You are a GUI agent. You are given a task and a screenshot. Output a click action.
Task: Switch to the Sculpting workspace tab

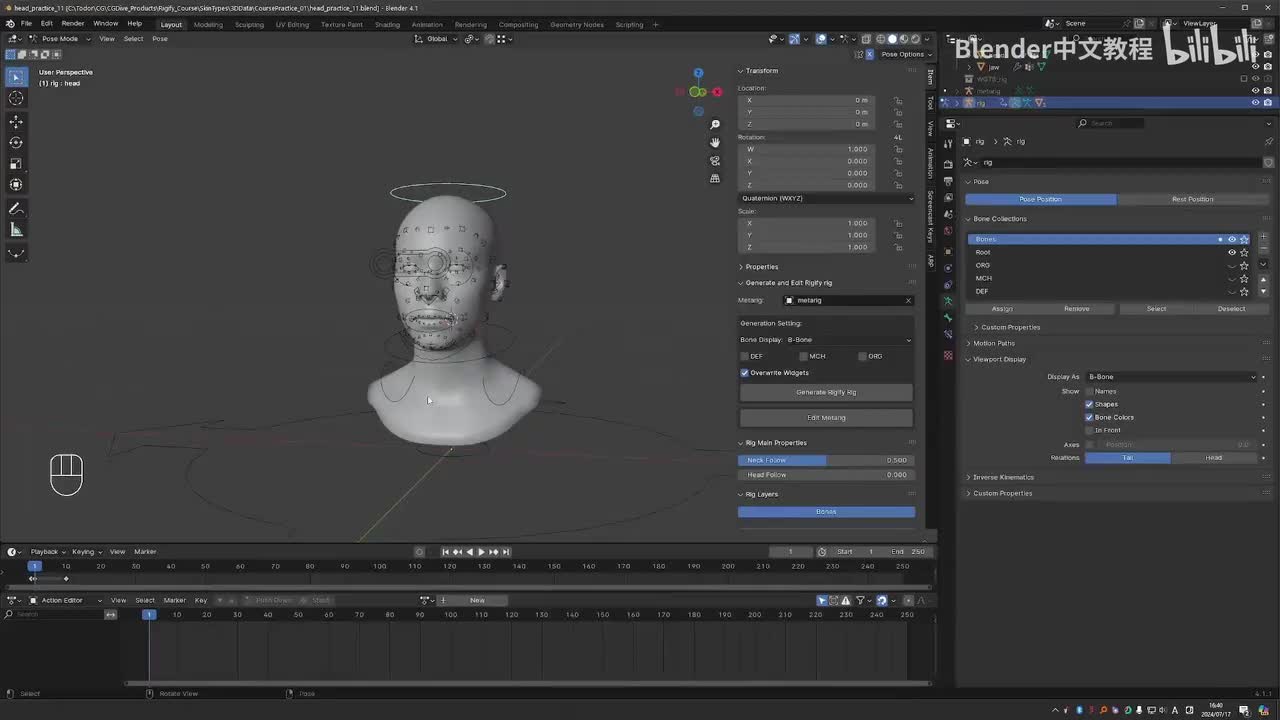249,24
